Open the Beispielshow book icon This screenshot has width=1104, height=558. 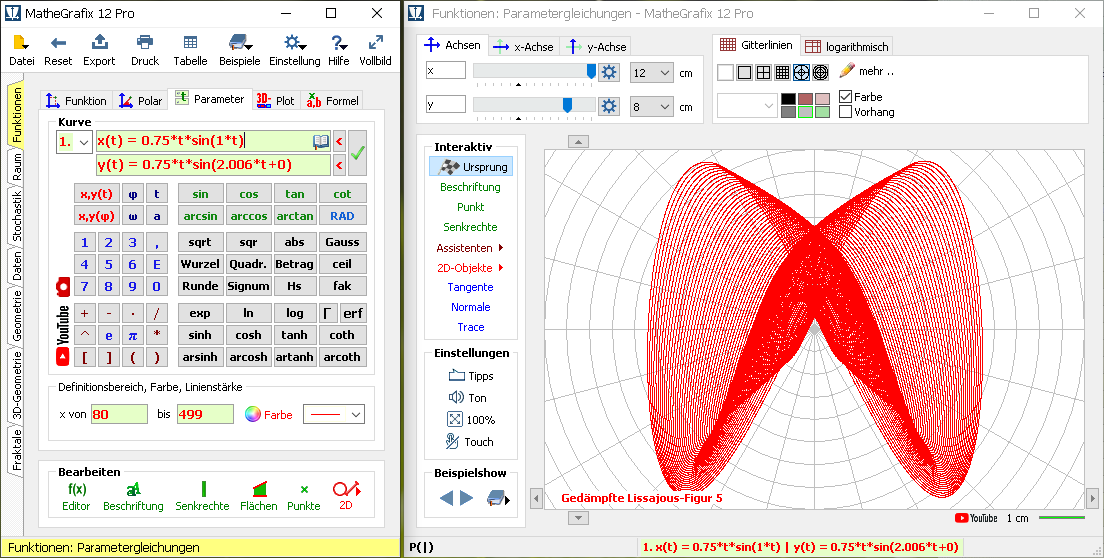coord(498,498)
